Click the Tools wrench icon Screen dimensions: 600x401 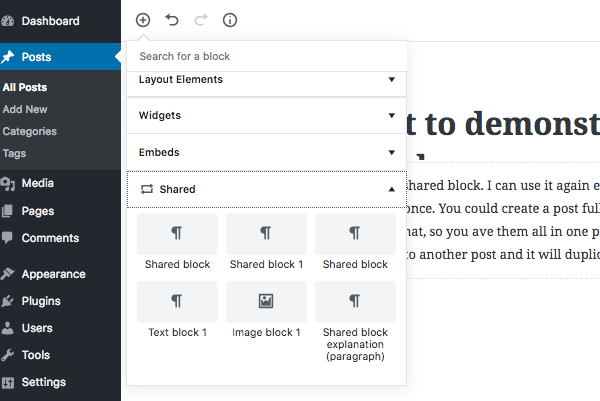[x=7, y=355]
